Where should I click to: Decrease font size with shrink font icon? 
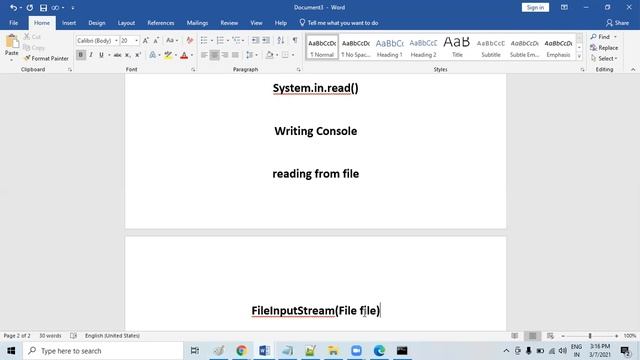click(x=156, y=40)
